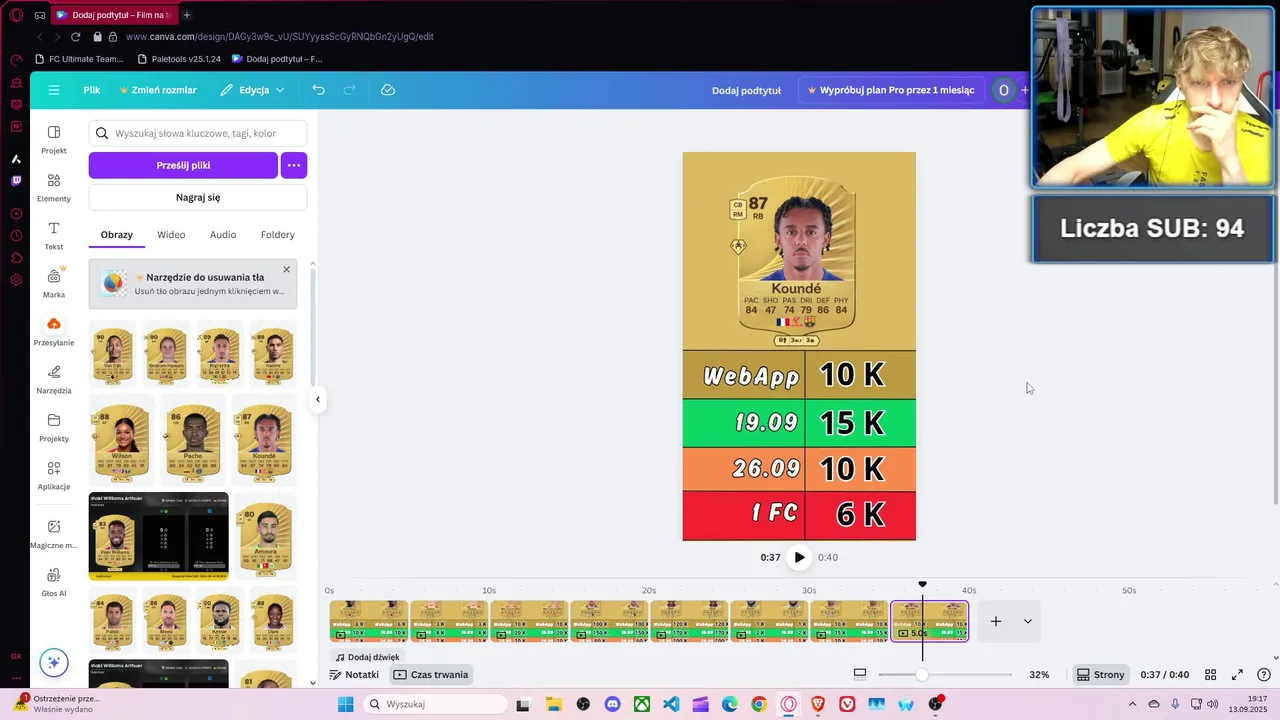The image size is (1280, 720).
Task: Switch to the Obrazy tab
Action: click(117, 235)
